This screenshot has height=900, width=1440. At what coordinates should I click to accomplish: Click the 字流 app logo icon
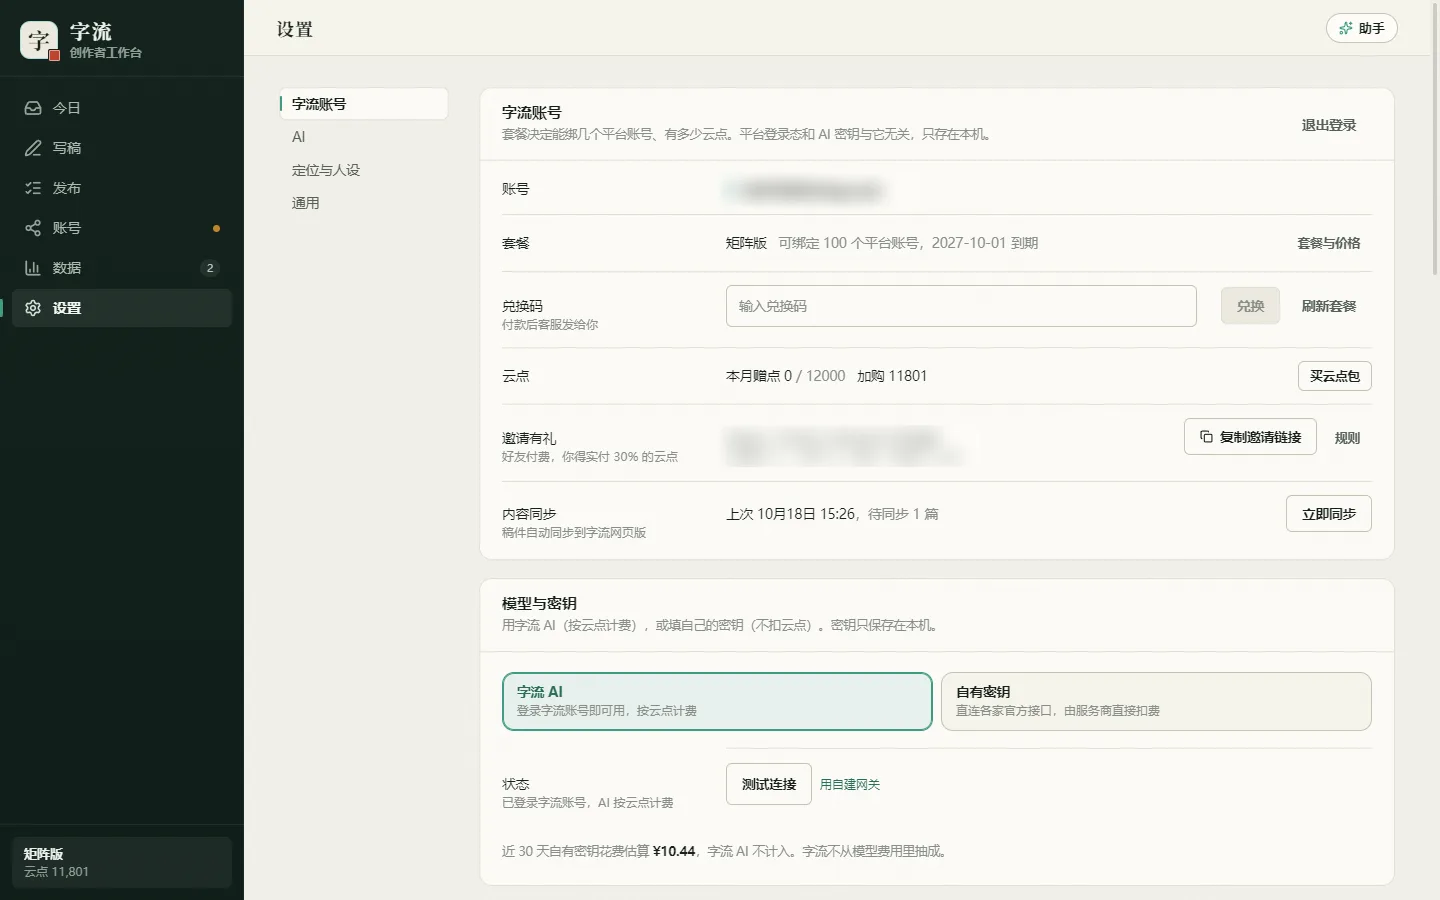click(x=39, y=40)
